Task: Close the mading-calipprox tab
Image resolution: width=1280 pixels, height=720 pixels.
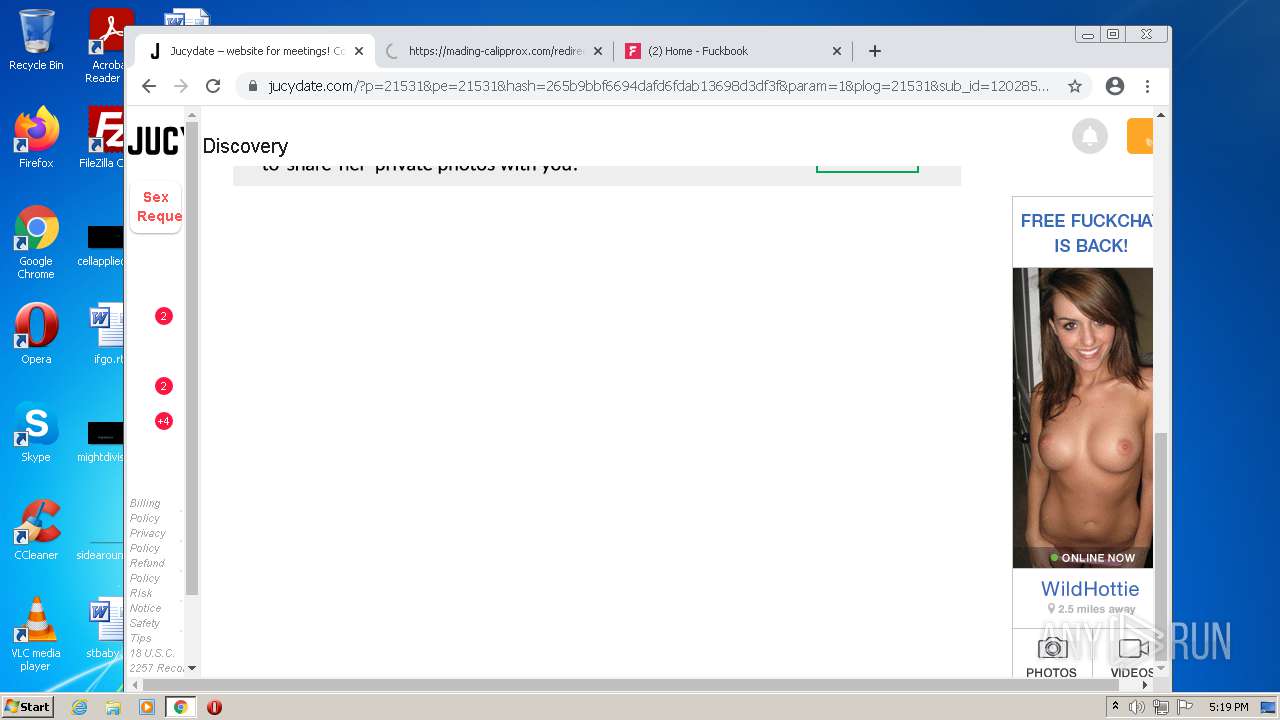Action: click(x=598, y=51)
